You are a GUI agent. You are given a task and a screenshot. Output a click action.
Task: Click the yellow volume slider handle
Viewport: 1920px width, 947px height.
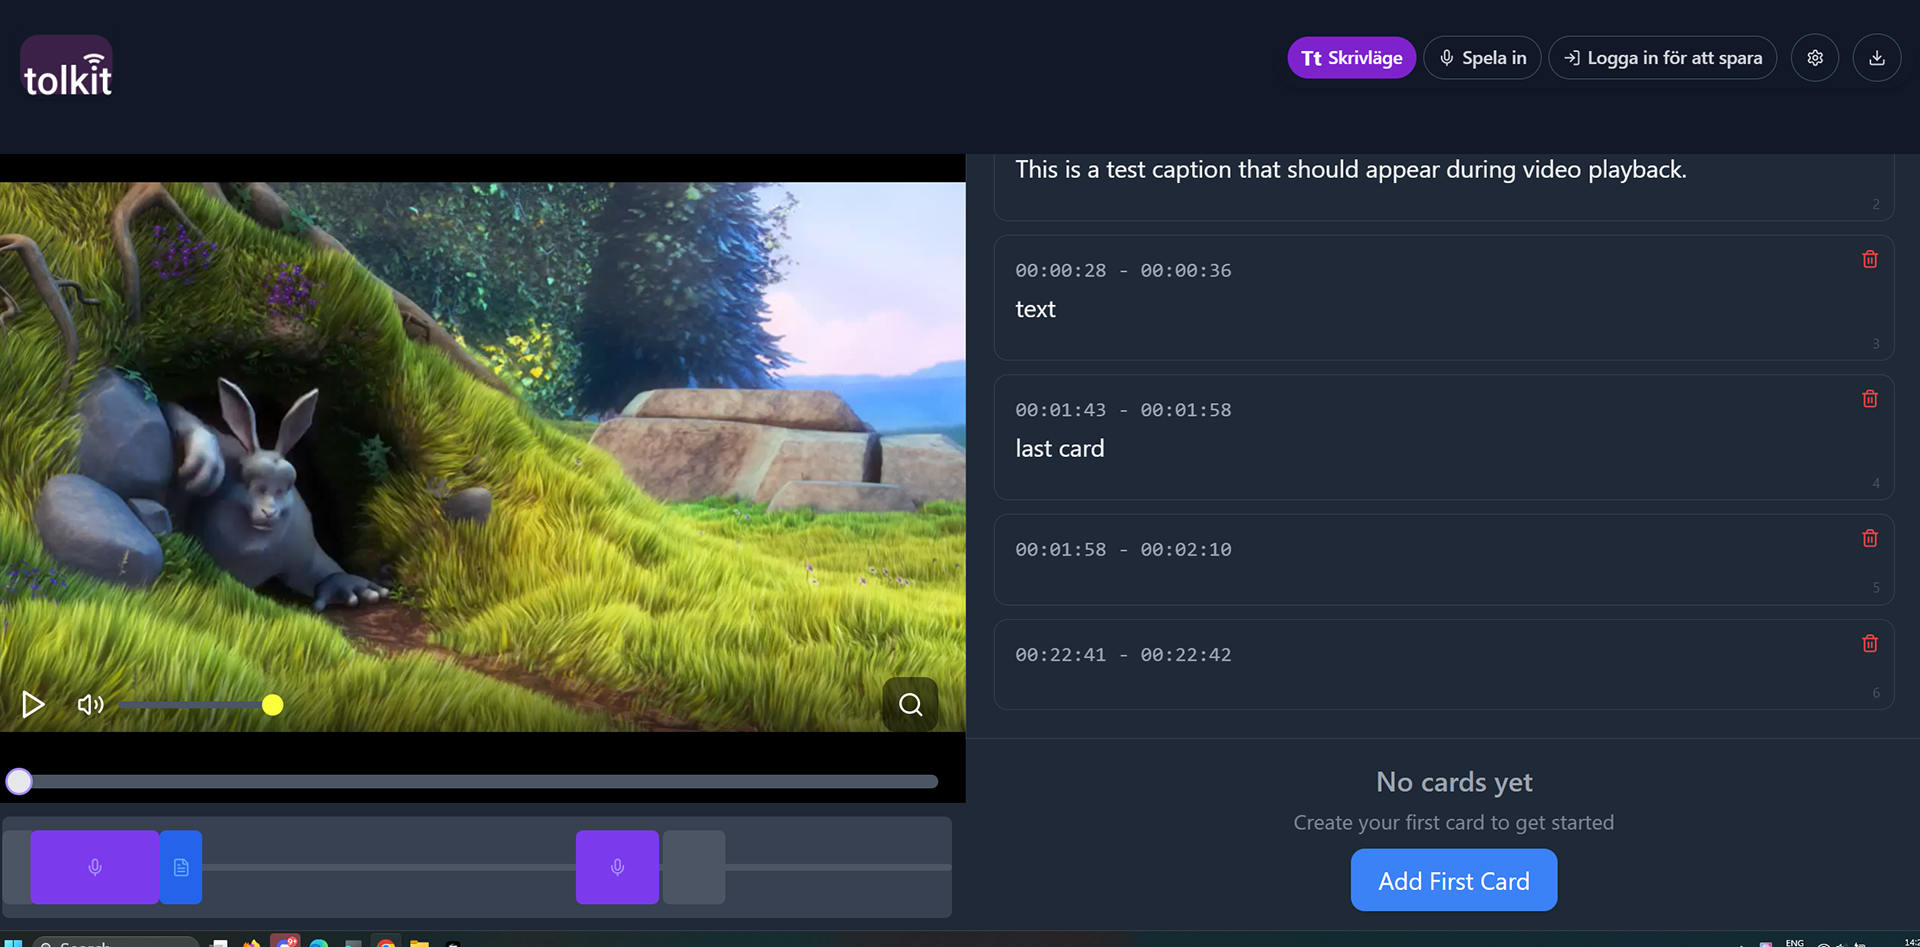pos(272,705)
